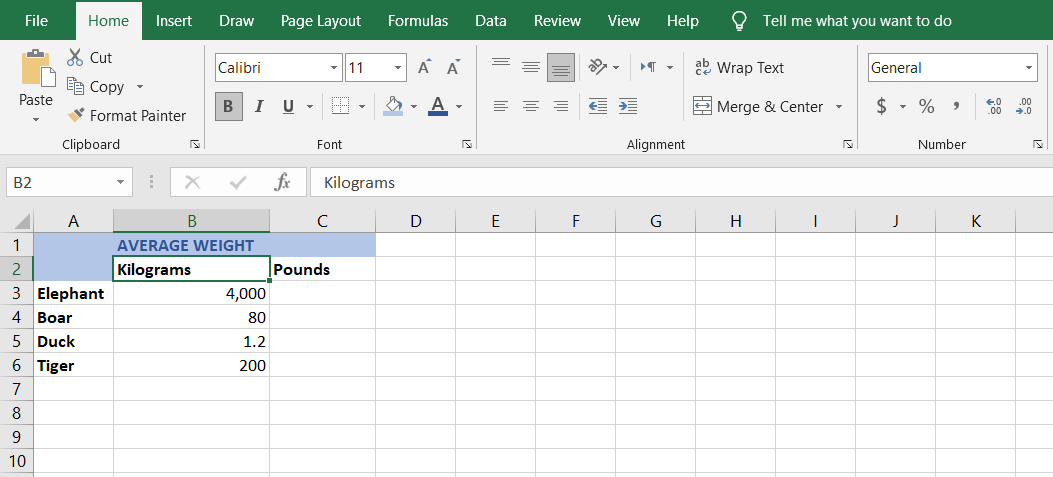Open the Formulas ribbon tab
The height and width of the screenshot is (477, 1053).
pyautogui.click(x=418, y=21)
